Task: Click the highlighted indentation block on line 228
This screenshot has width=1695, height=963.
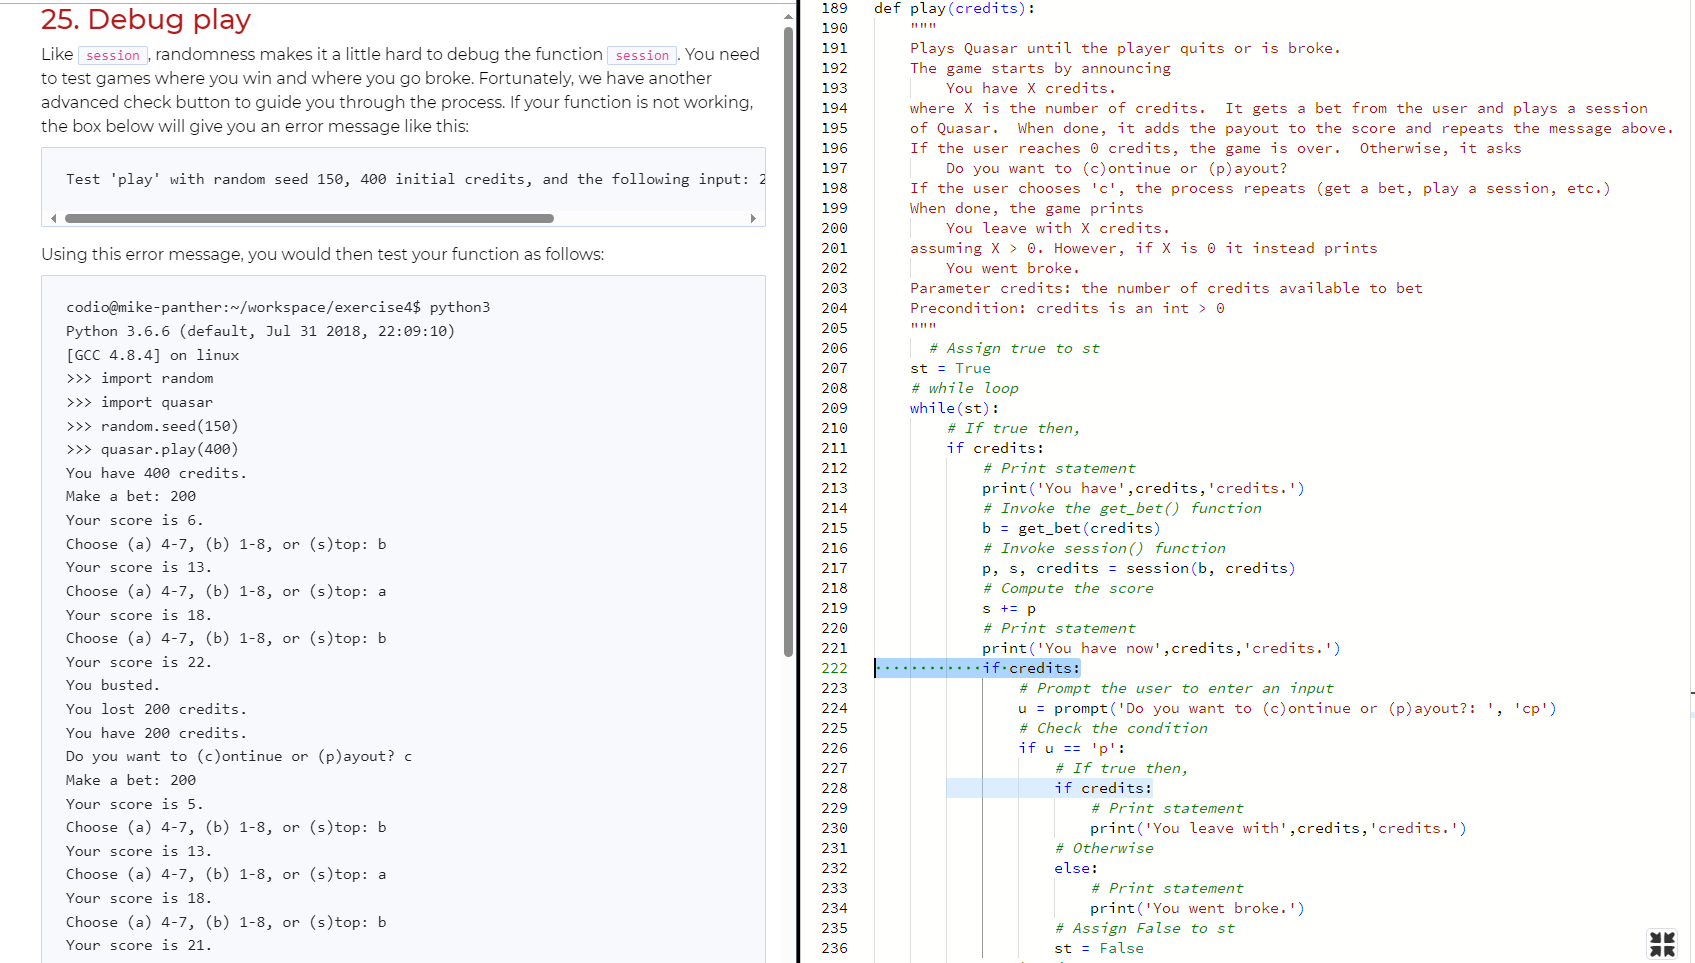Action: (1000, 788)
